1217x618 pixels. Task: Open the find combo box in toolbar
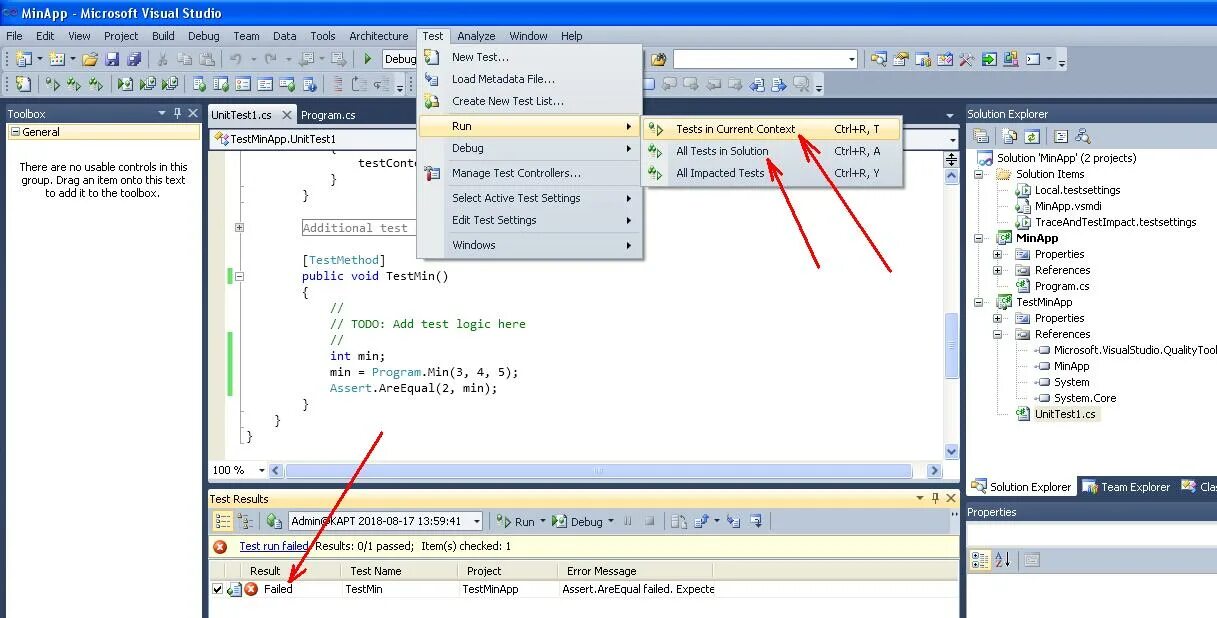point(850,59)
